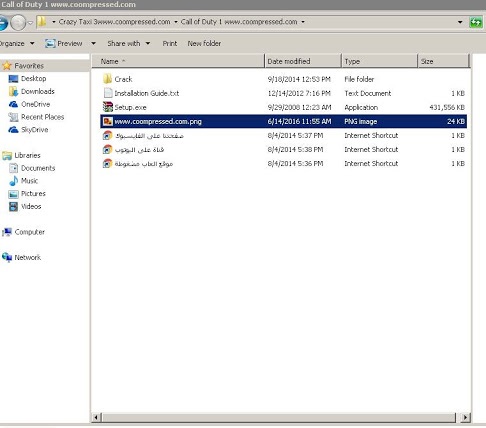Click the Internet Shortcut icon dated 5:36 PM
The image size is (486, 428).
pos(107,163)
